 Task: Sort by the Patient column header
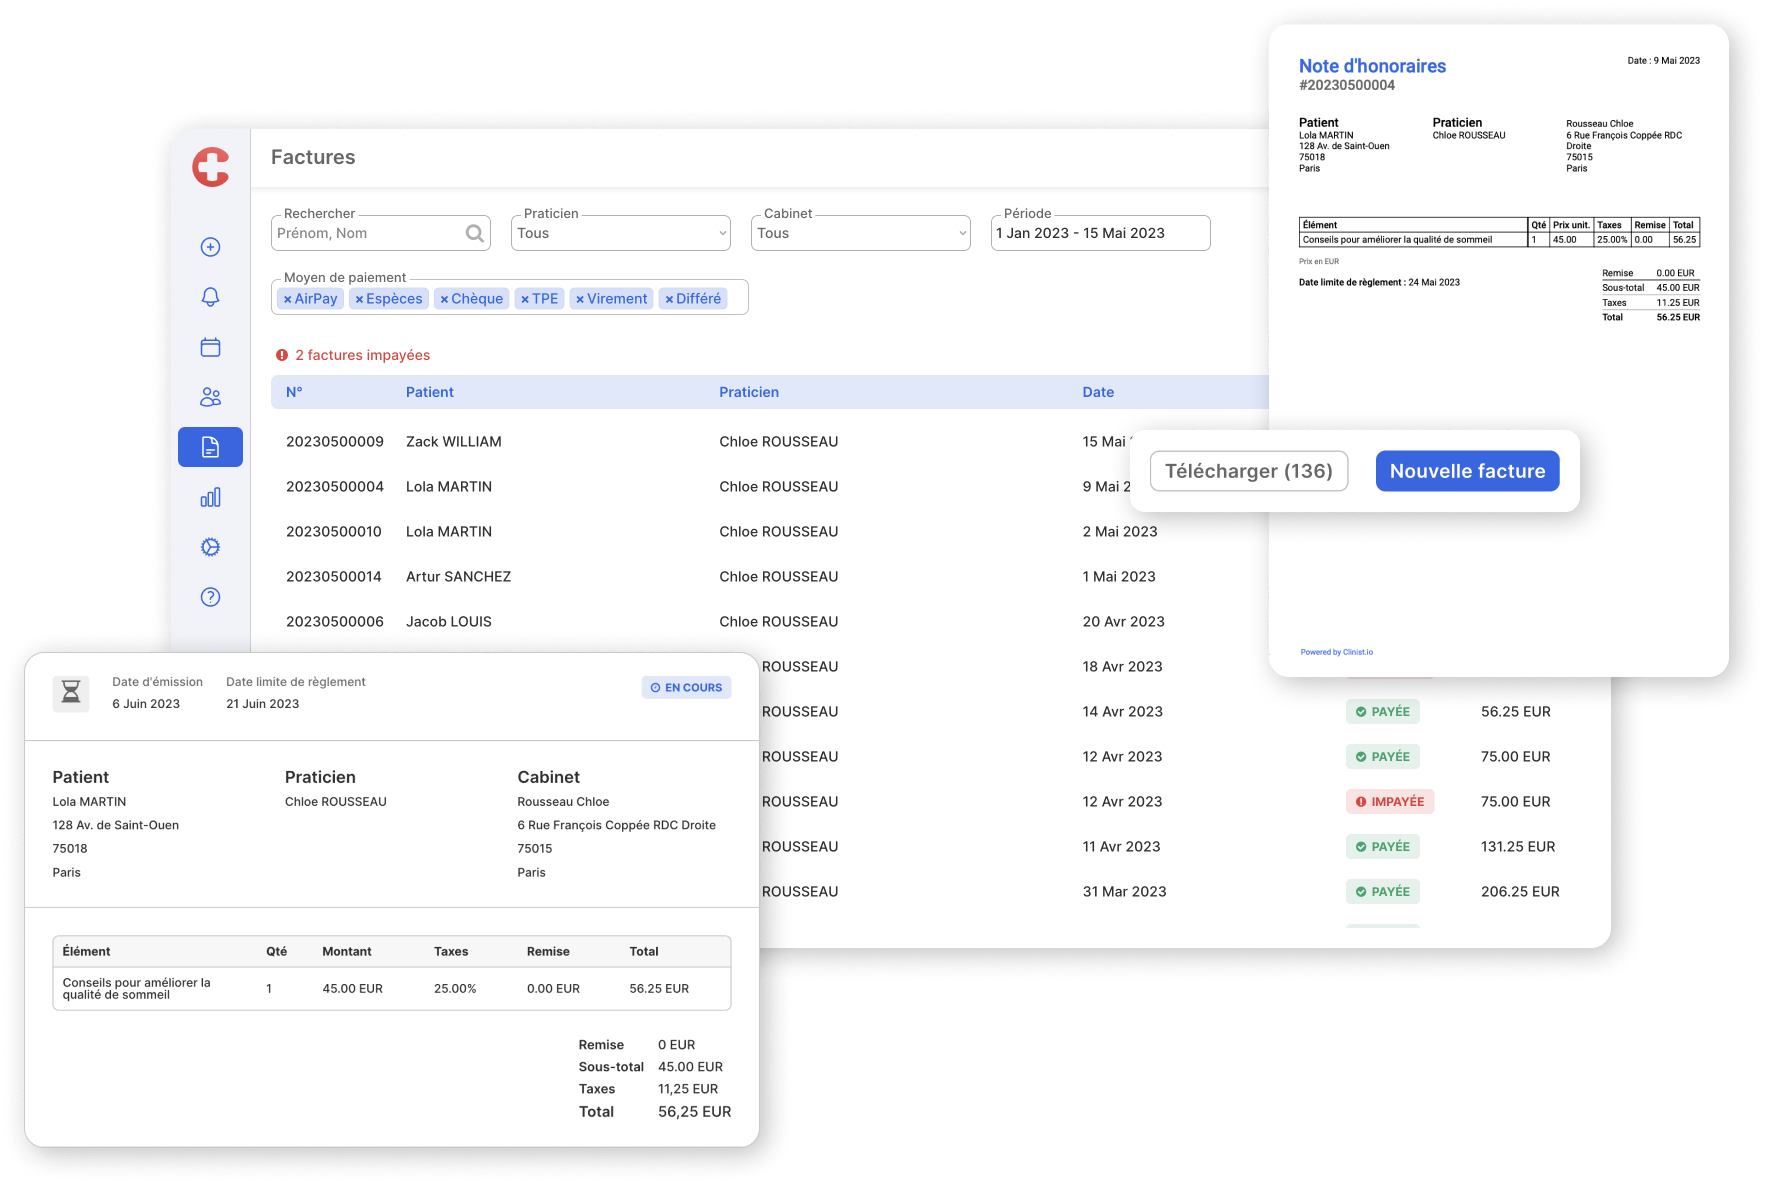429,392
